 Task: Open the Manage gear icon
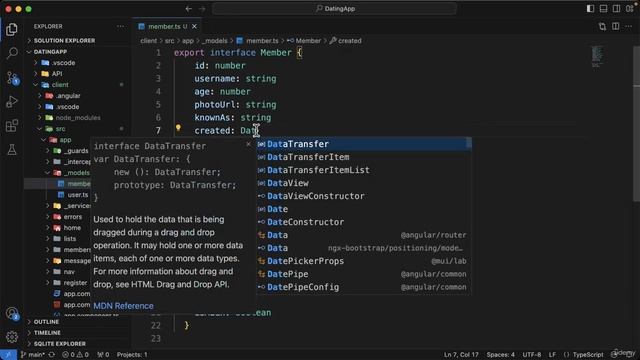pyautogui.click(x=12, y=337)
